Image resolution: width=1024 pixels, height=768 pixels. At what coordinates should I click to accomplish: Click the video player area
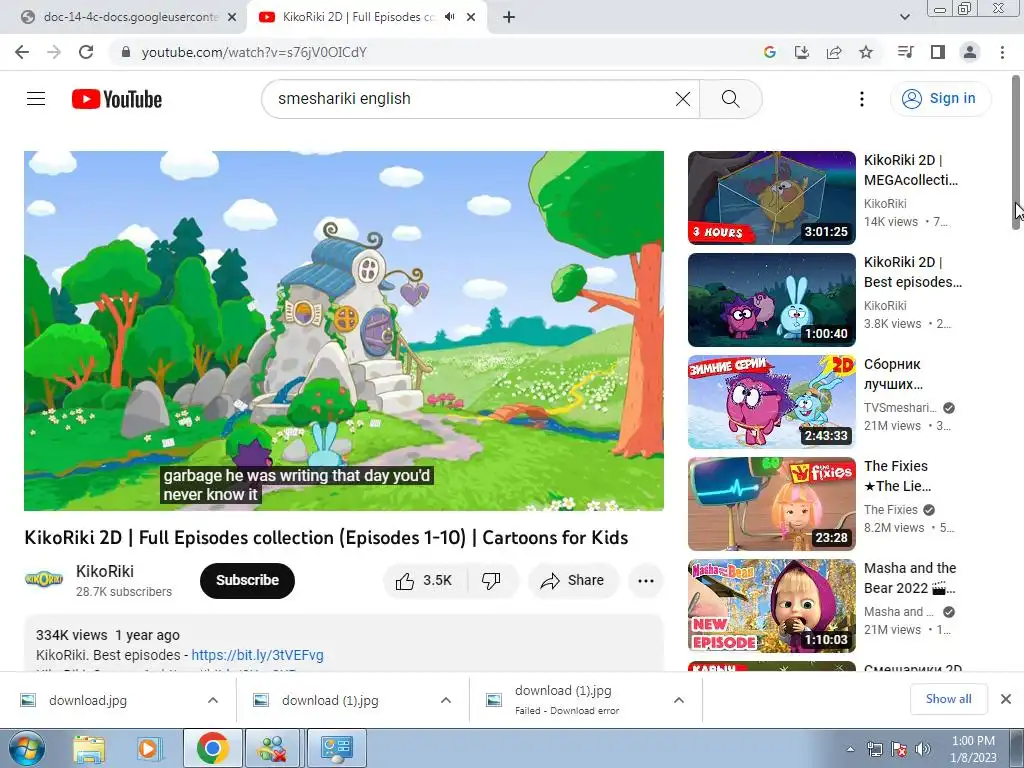(x=344, y=330)
